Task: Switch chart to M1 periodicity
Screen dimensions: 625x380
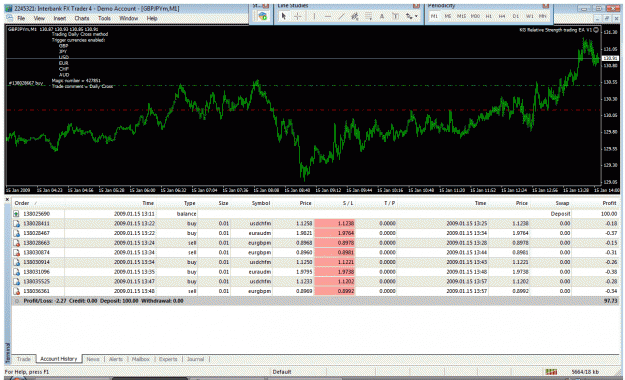Action: tap(434, 16)
